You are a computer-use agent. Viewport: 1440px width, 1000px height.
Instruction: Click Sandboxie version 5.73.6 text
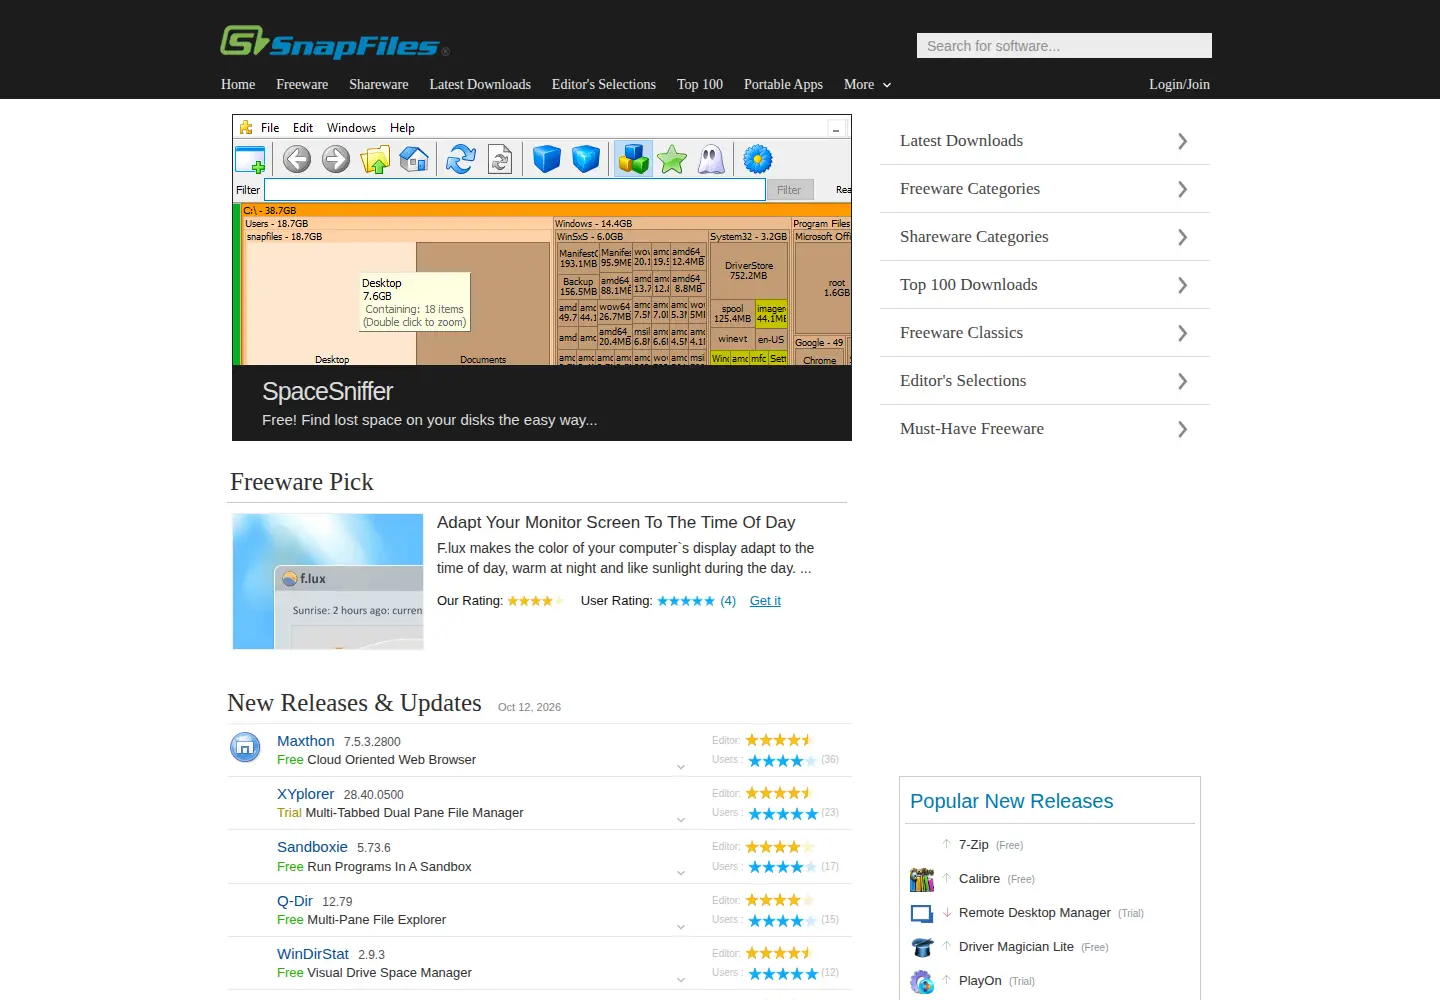point(374,848)
